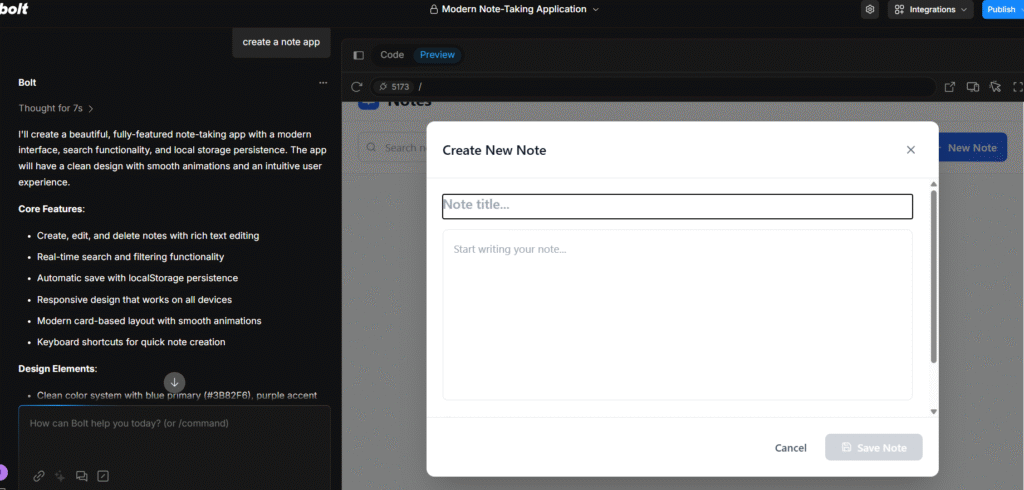Click the 'create a note app' user message
This screenshot has height=490, width=1024.
tap(281, 42)
